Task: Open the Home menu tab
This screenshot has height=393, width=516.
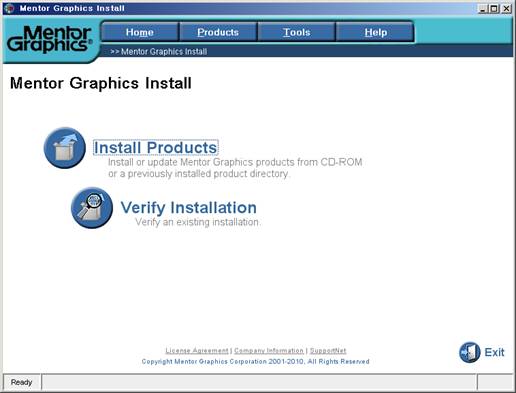Action: click(140, 32)
